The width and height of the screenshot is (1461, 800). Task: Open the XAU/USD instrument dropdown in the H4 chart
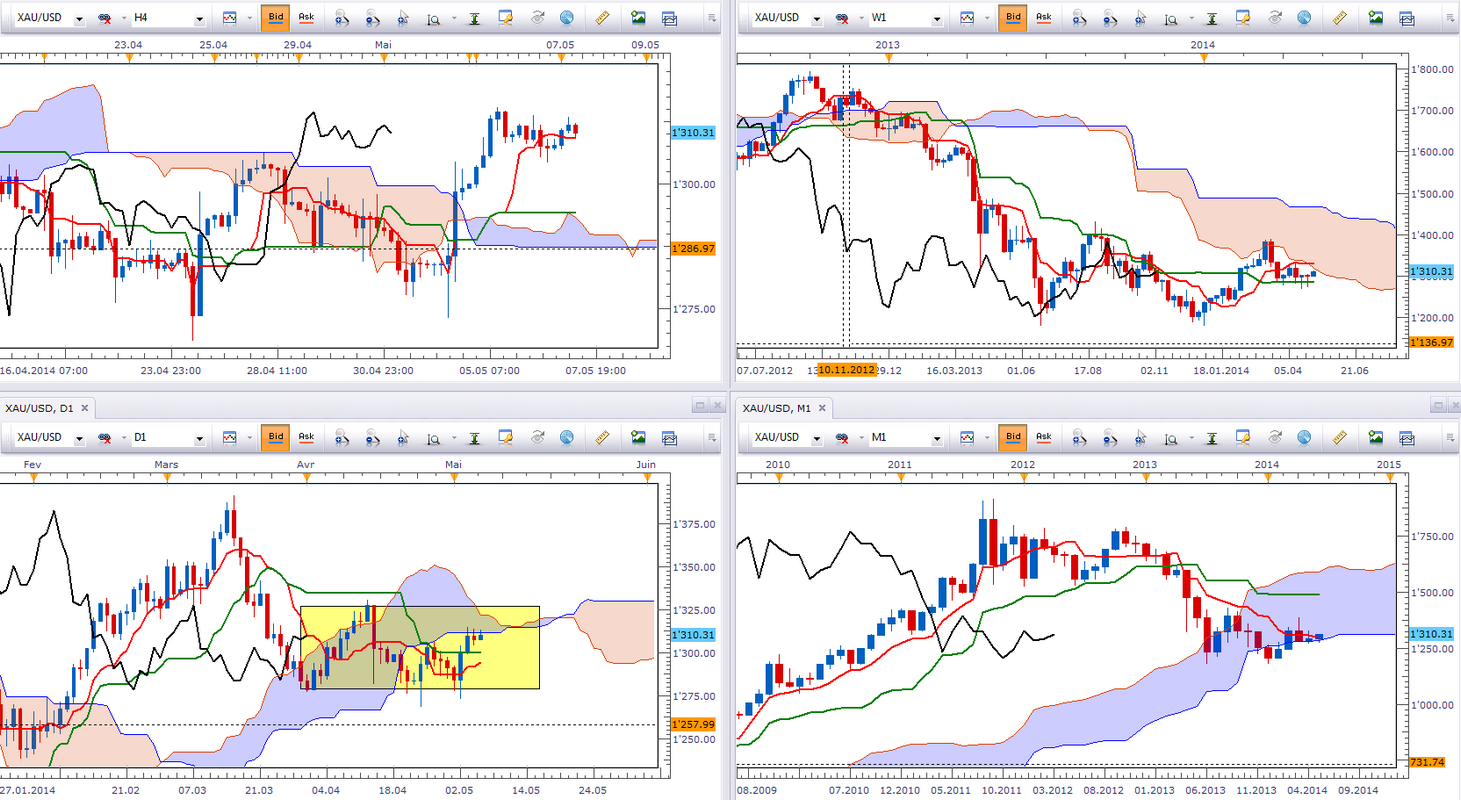(x=79, y=18)
